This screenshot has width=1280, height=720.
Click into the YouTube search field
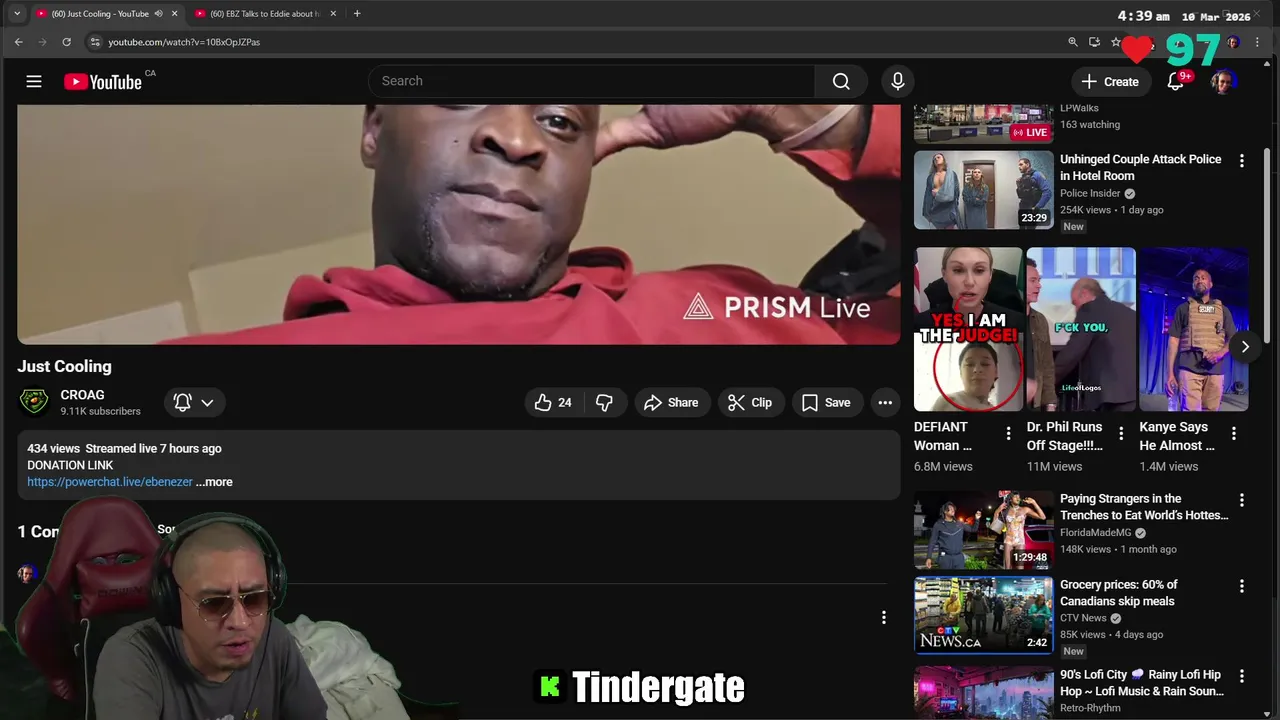pyautogui.click(x=592, y=81)
